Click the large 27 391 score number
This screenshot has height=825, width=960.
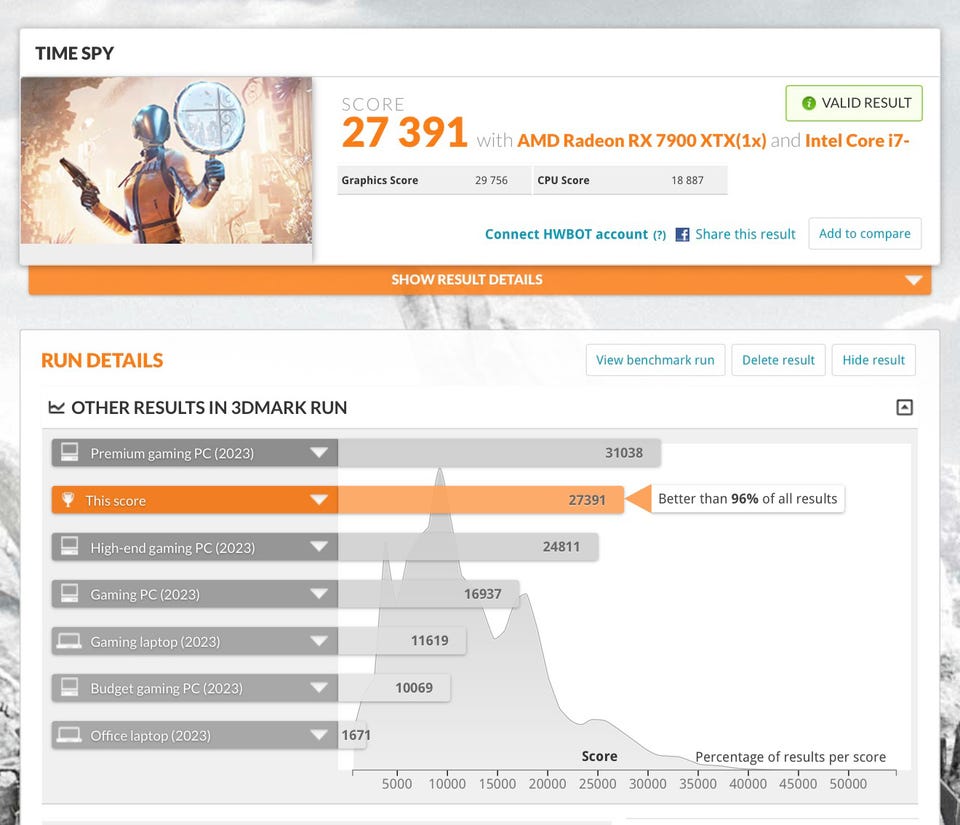405,132
